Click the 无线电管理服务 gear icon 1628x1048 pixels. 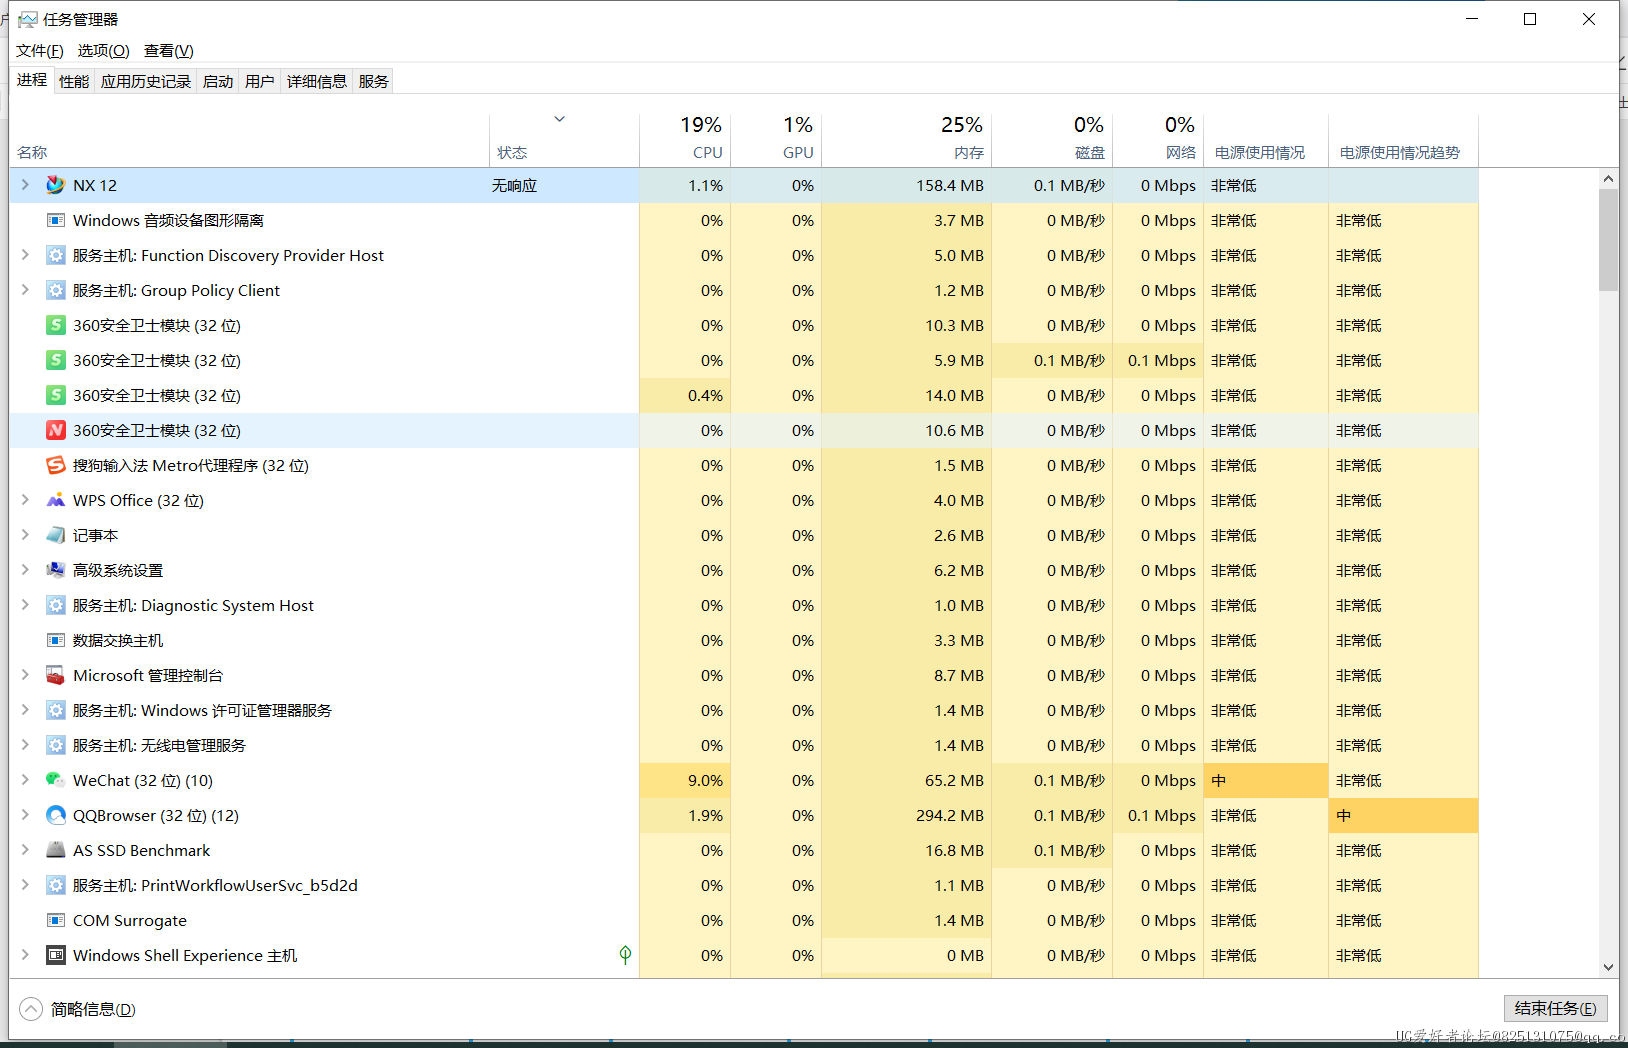[x=56, y=745]
